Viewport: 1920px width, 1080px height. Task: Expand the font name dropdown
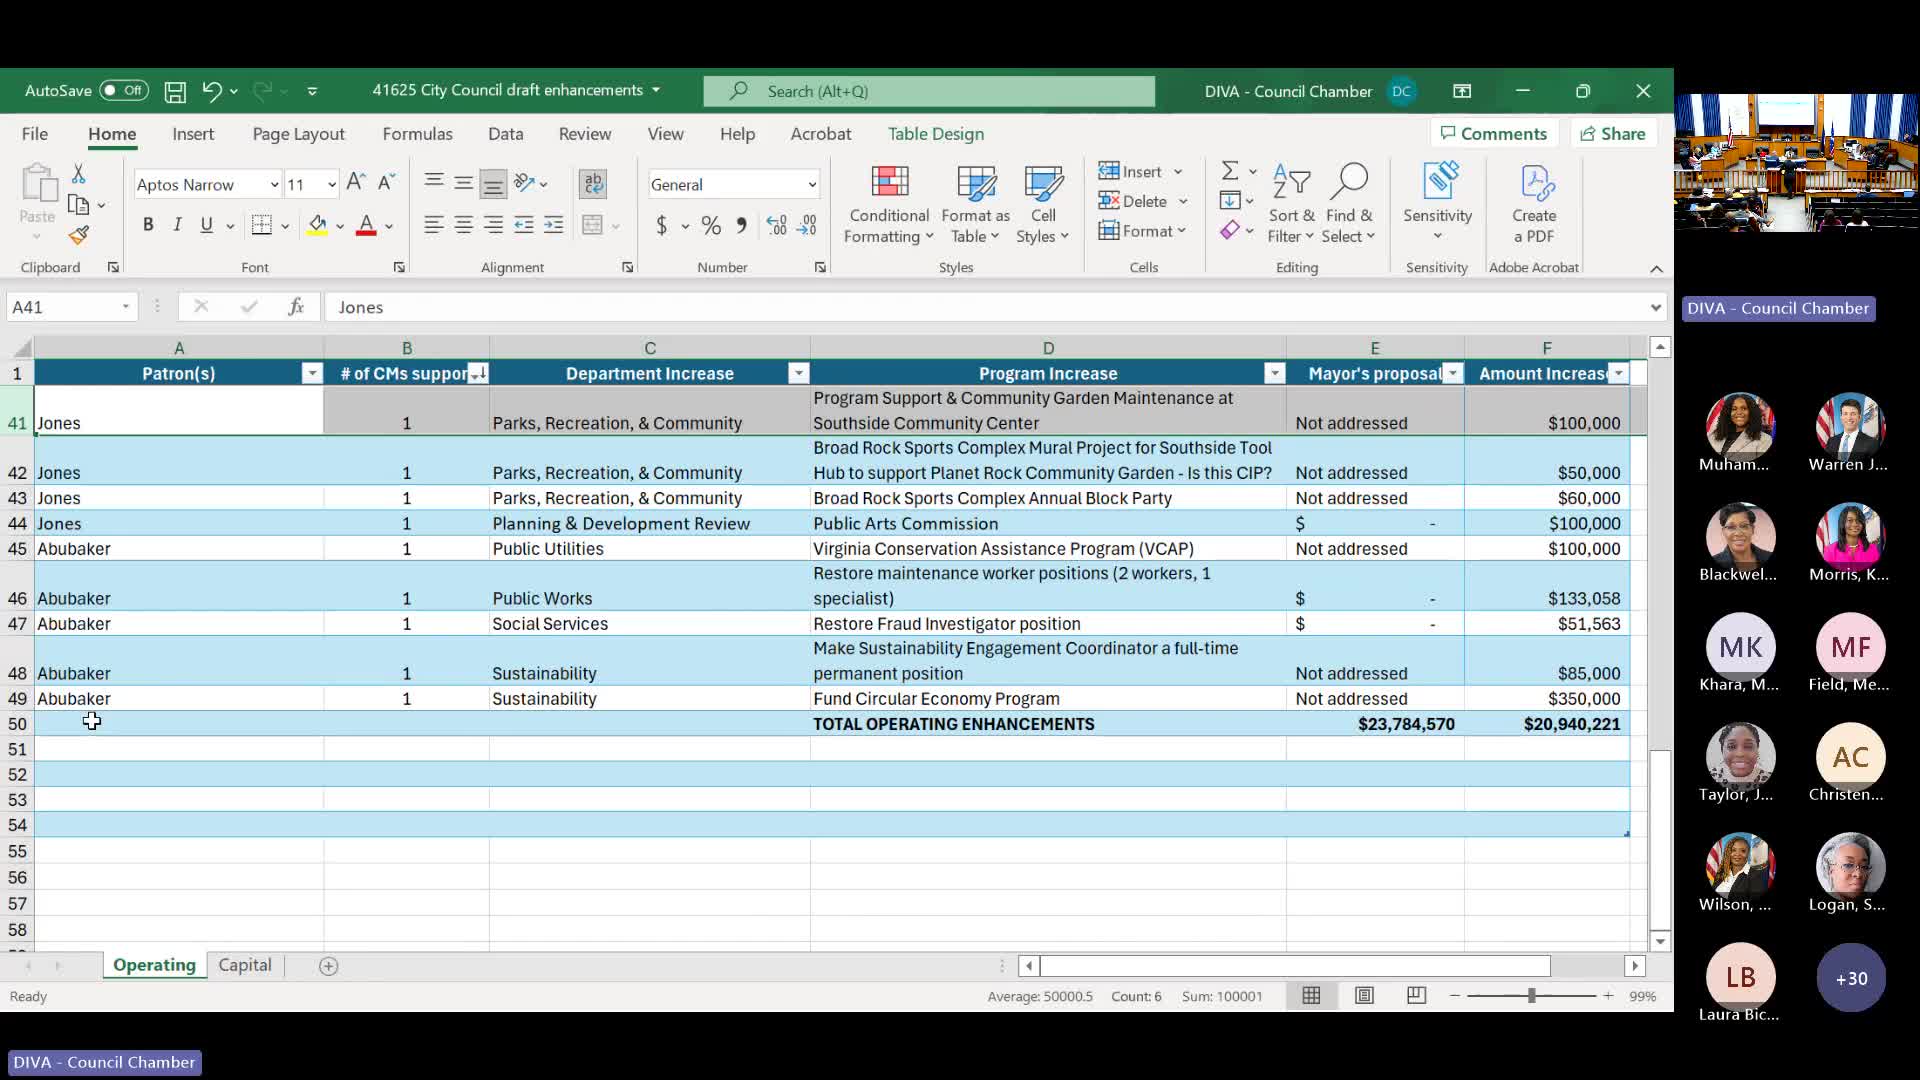(273, 185)
